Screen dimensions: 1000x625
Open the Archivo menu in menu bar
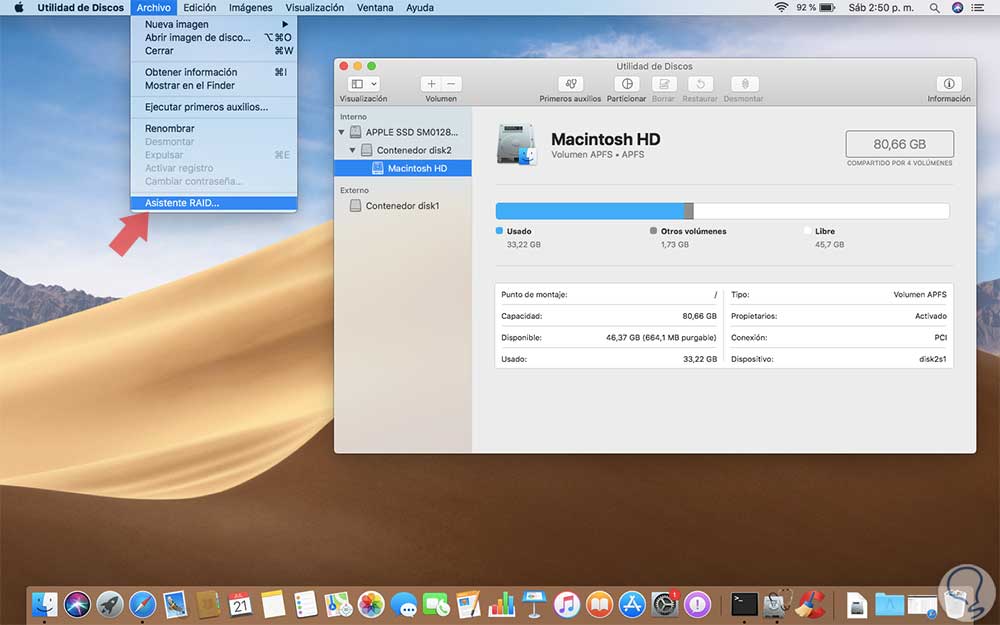pos(154,8)
